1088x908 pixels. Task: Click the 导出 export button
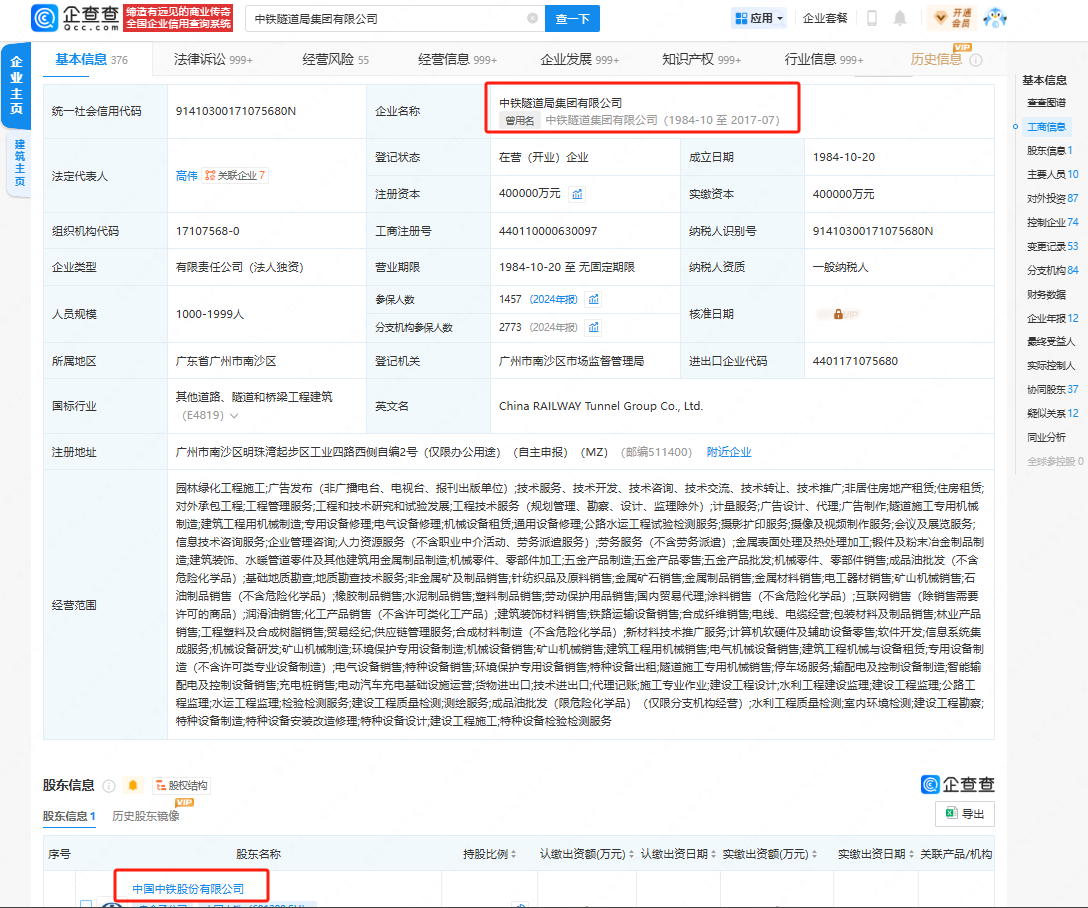[965, 814]
